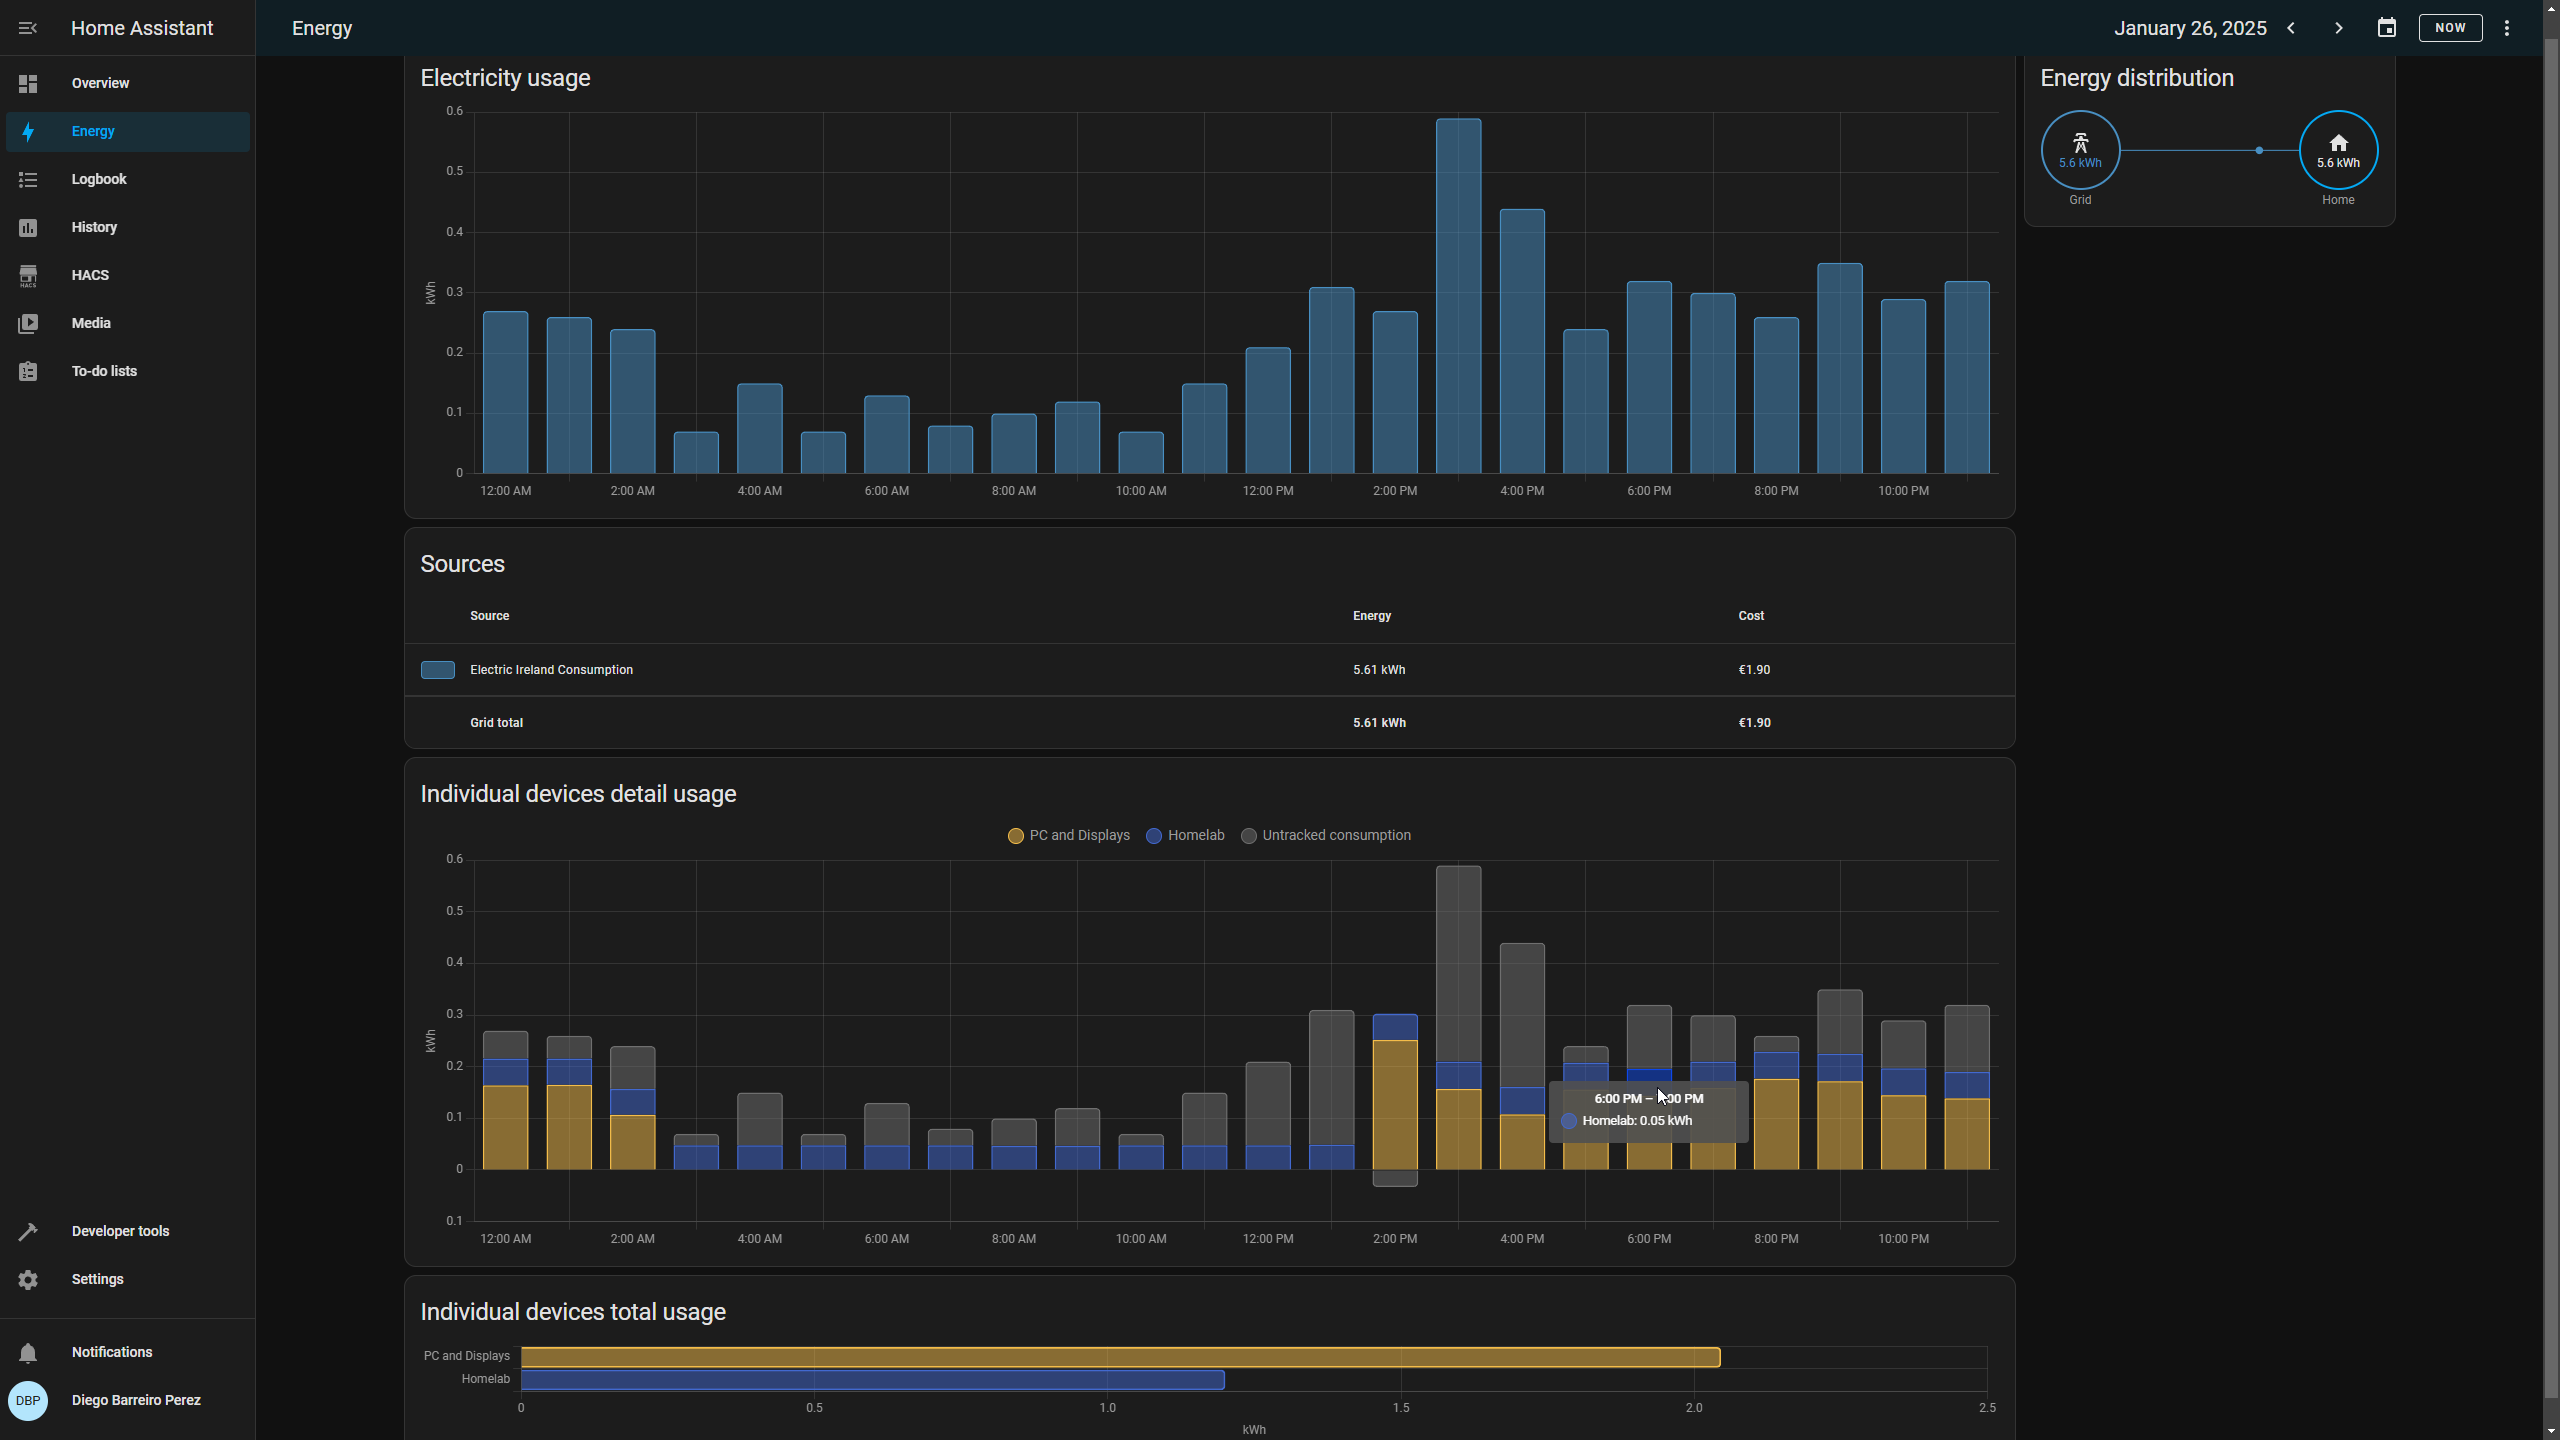Image resolution: width=2560 pixels, height=1440 pixels.
Task: Toggle Homelab series in chart legend
Action: (x=1185, y=836)
